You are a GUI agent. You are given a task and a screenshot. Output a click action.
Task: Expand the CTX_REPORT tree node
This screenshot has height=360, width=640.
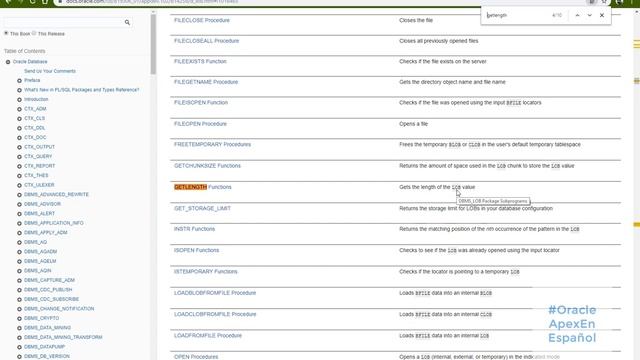19,166
